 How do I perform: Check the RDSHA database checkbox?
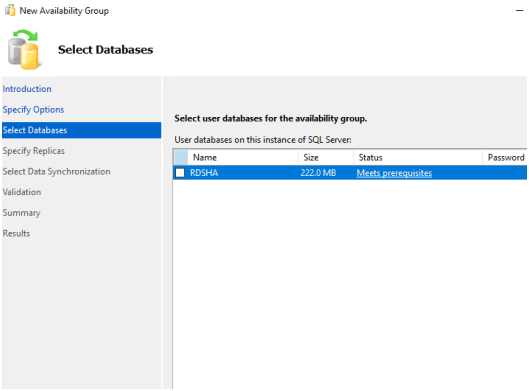180,173
